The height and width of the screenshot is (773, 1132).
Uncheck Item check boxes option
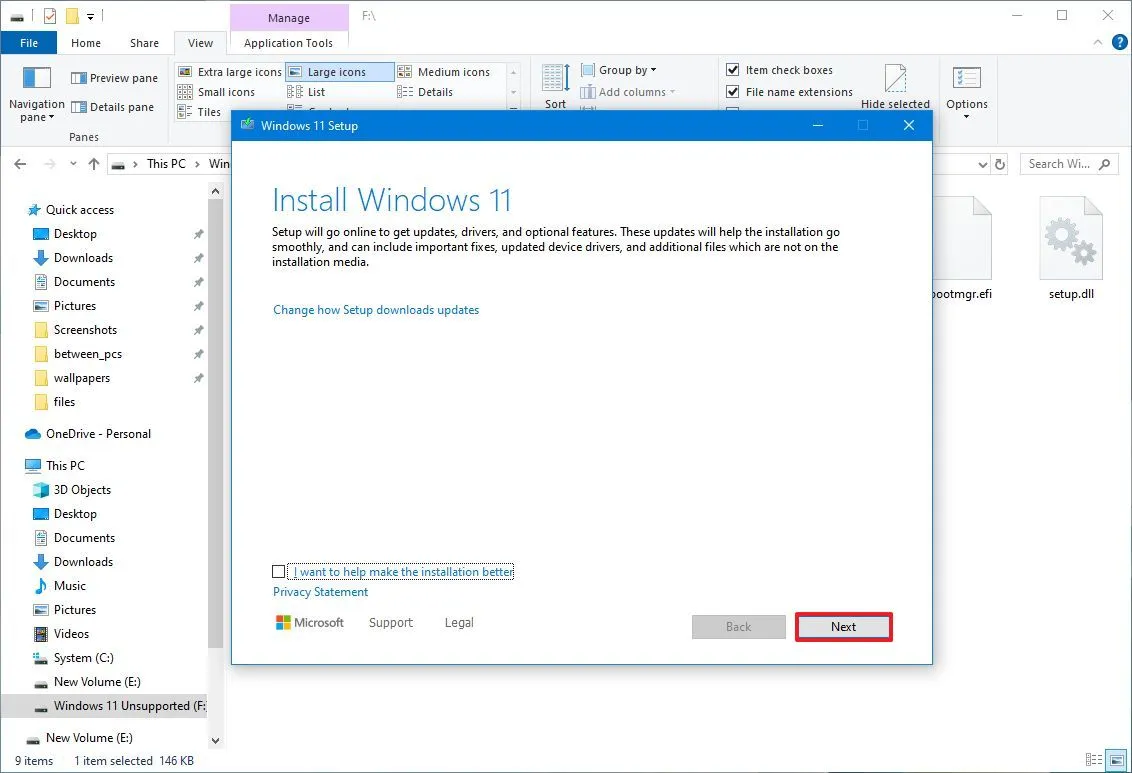pos(733,69)
